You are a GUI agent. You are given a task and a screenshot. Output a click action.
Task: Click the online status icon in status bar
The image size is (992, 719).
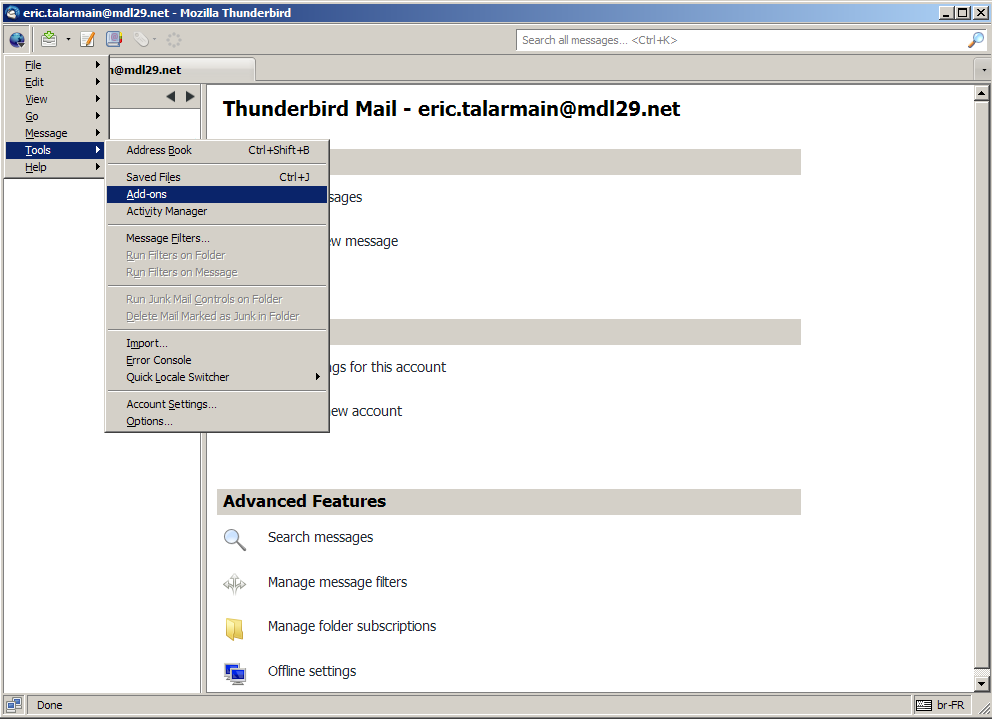pyautogui.click(x=13, y=704)
